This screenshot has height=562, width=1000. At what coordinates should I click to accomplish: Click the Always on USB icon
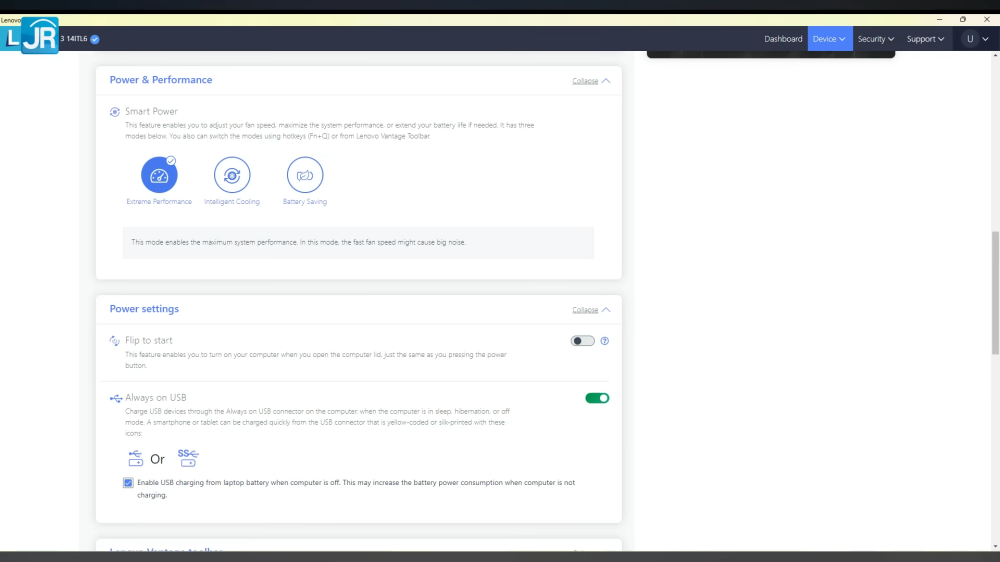pyautogui.click(x=115, y=398)
